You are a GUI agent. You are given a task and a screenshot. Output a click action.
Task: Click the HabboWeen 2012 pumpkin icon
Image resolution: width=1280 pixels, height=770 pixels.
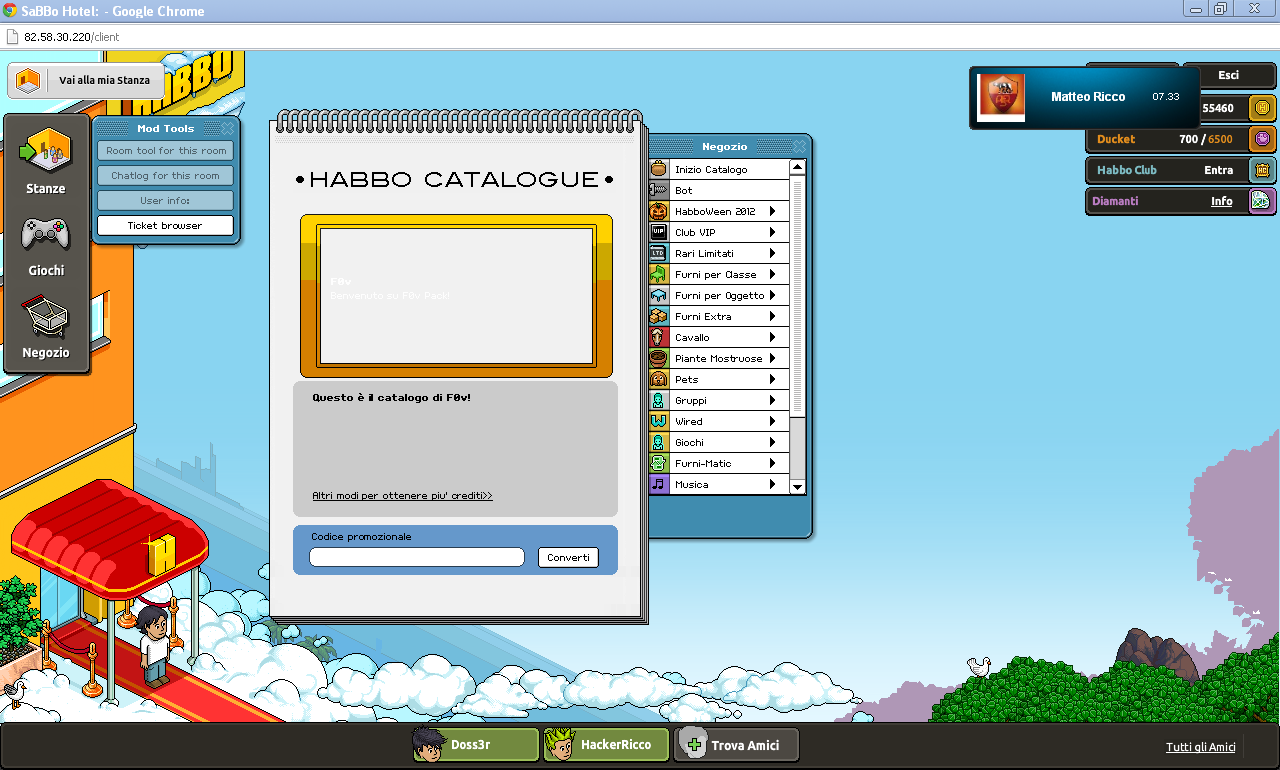(658, 211)
